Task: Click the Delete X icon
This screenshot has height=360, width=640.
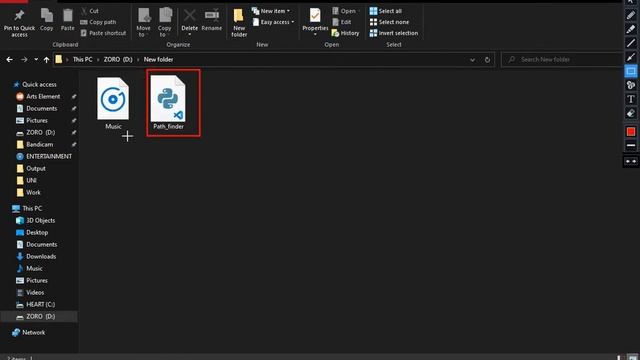Action: click(x=189, y=16)
